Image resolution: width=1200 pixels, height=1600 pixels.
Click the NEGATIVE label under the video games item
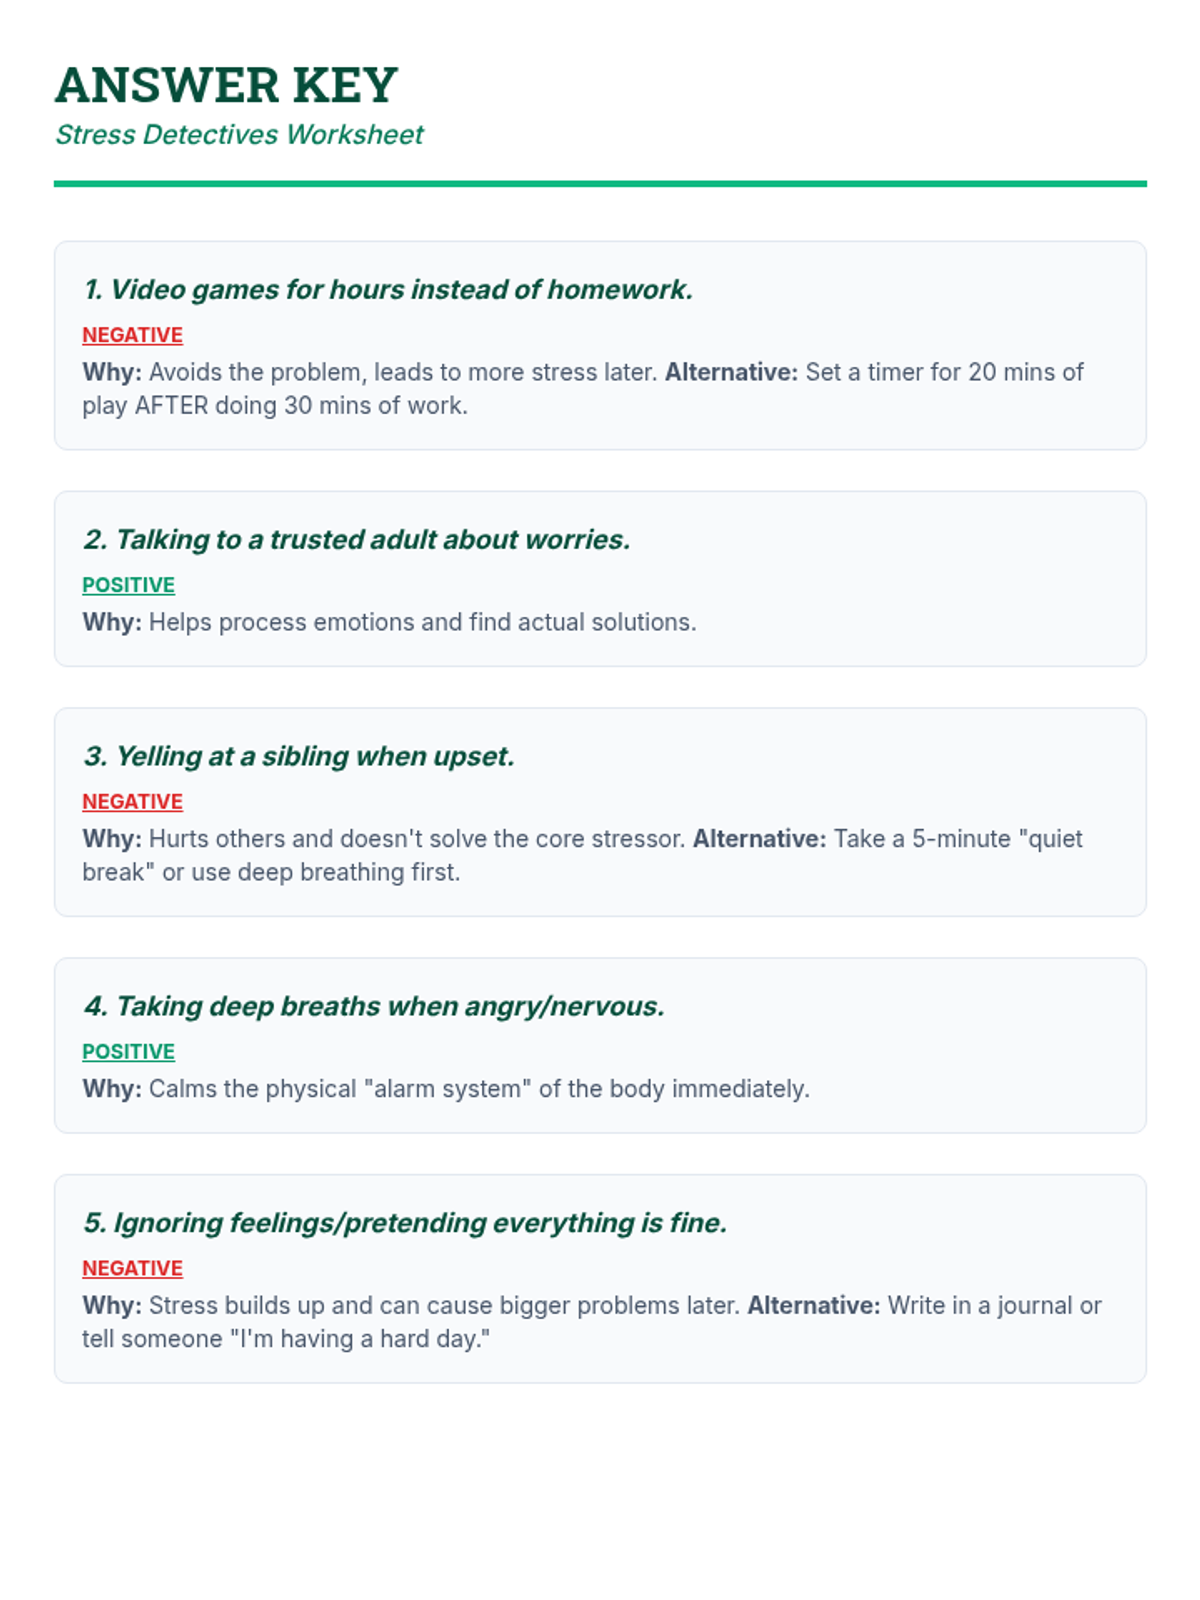tap(132, 335)
